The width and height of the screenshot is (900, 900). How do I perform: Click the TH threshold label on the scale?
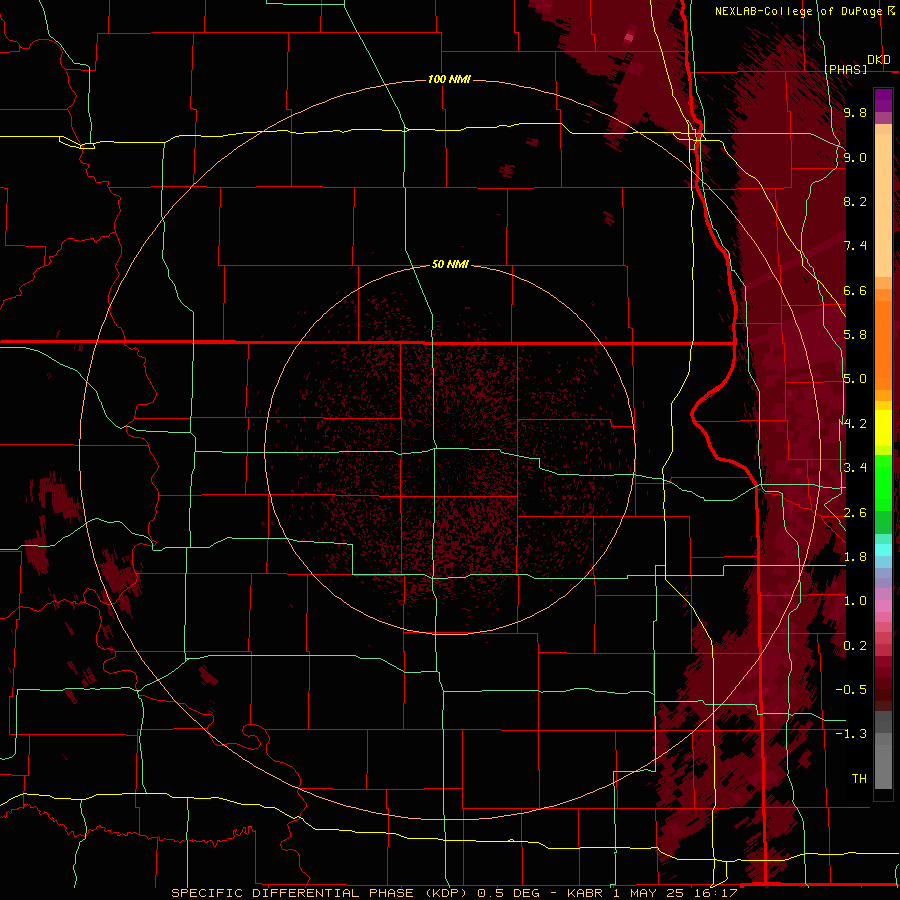tap(859, 779)
